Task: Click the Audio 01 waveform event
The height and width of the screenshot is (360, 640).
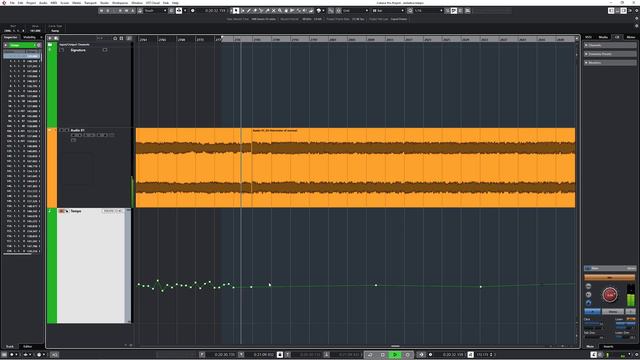Action: [355, 167]
